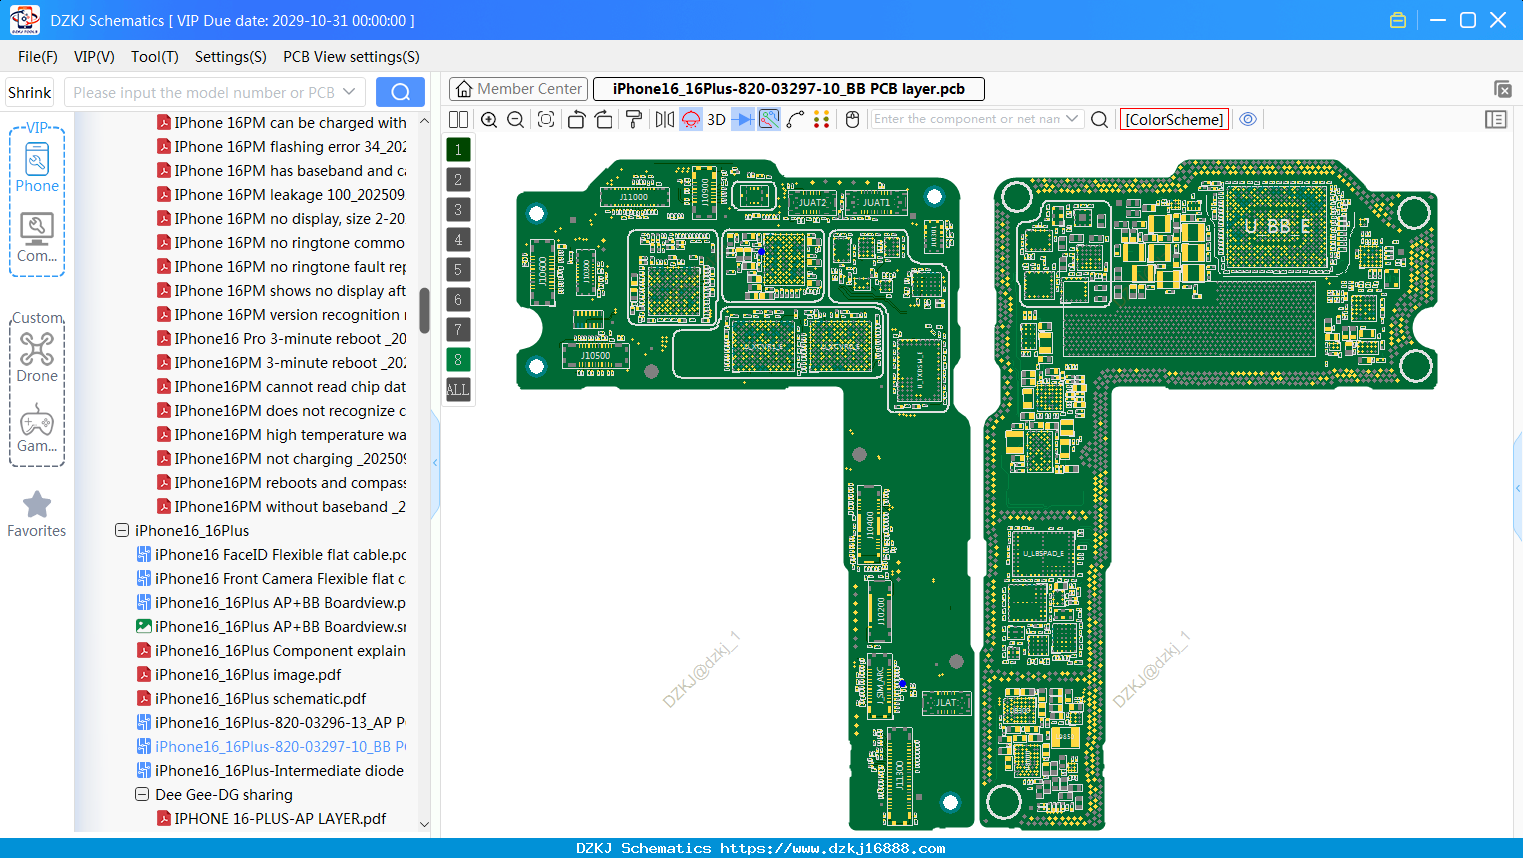Open PCB View settings(S) menu
Image resolution: width=1523 pixels, height=858 pixels.
(x=351, y=57)
